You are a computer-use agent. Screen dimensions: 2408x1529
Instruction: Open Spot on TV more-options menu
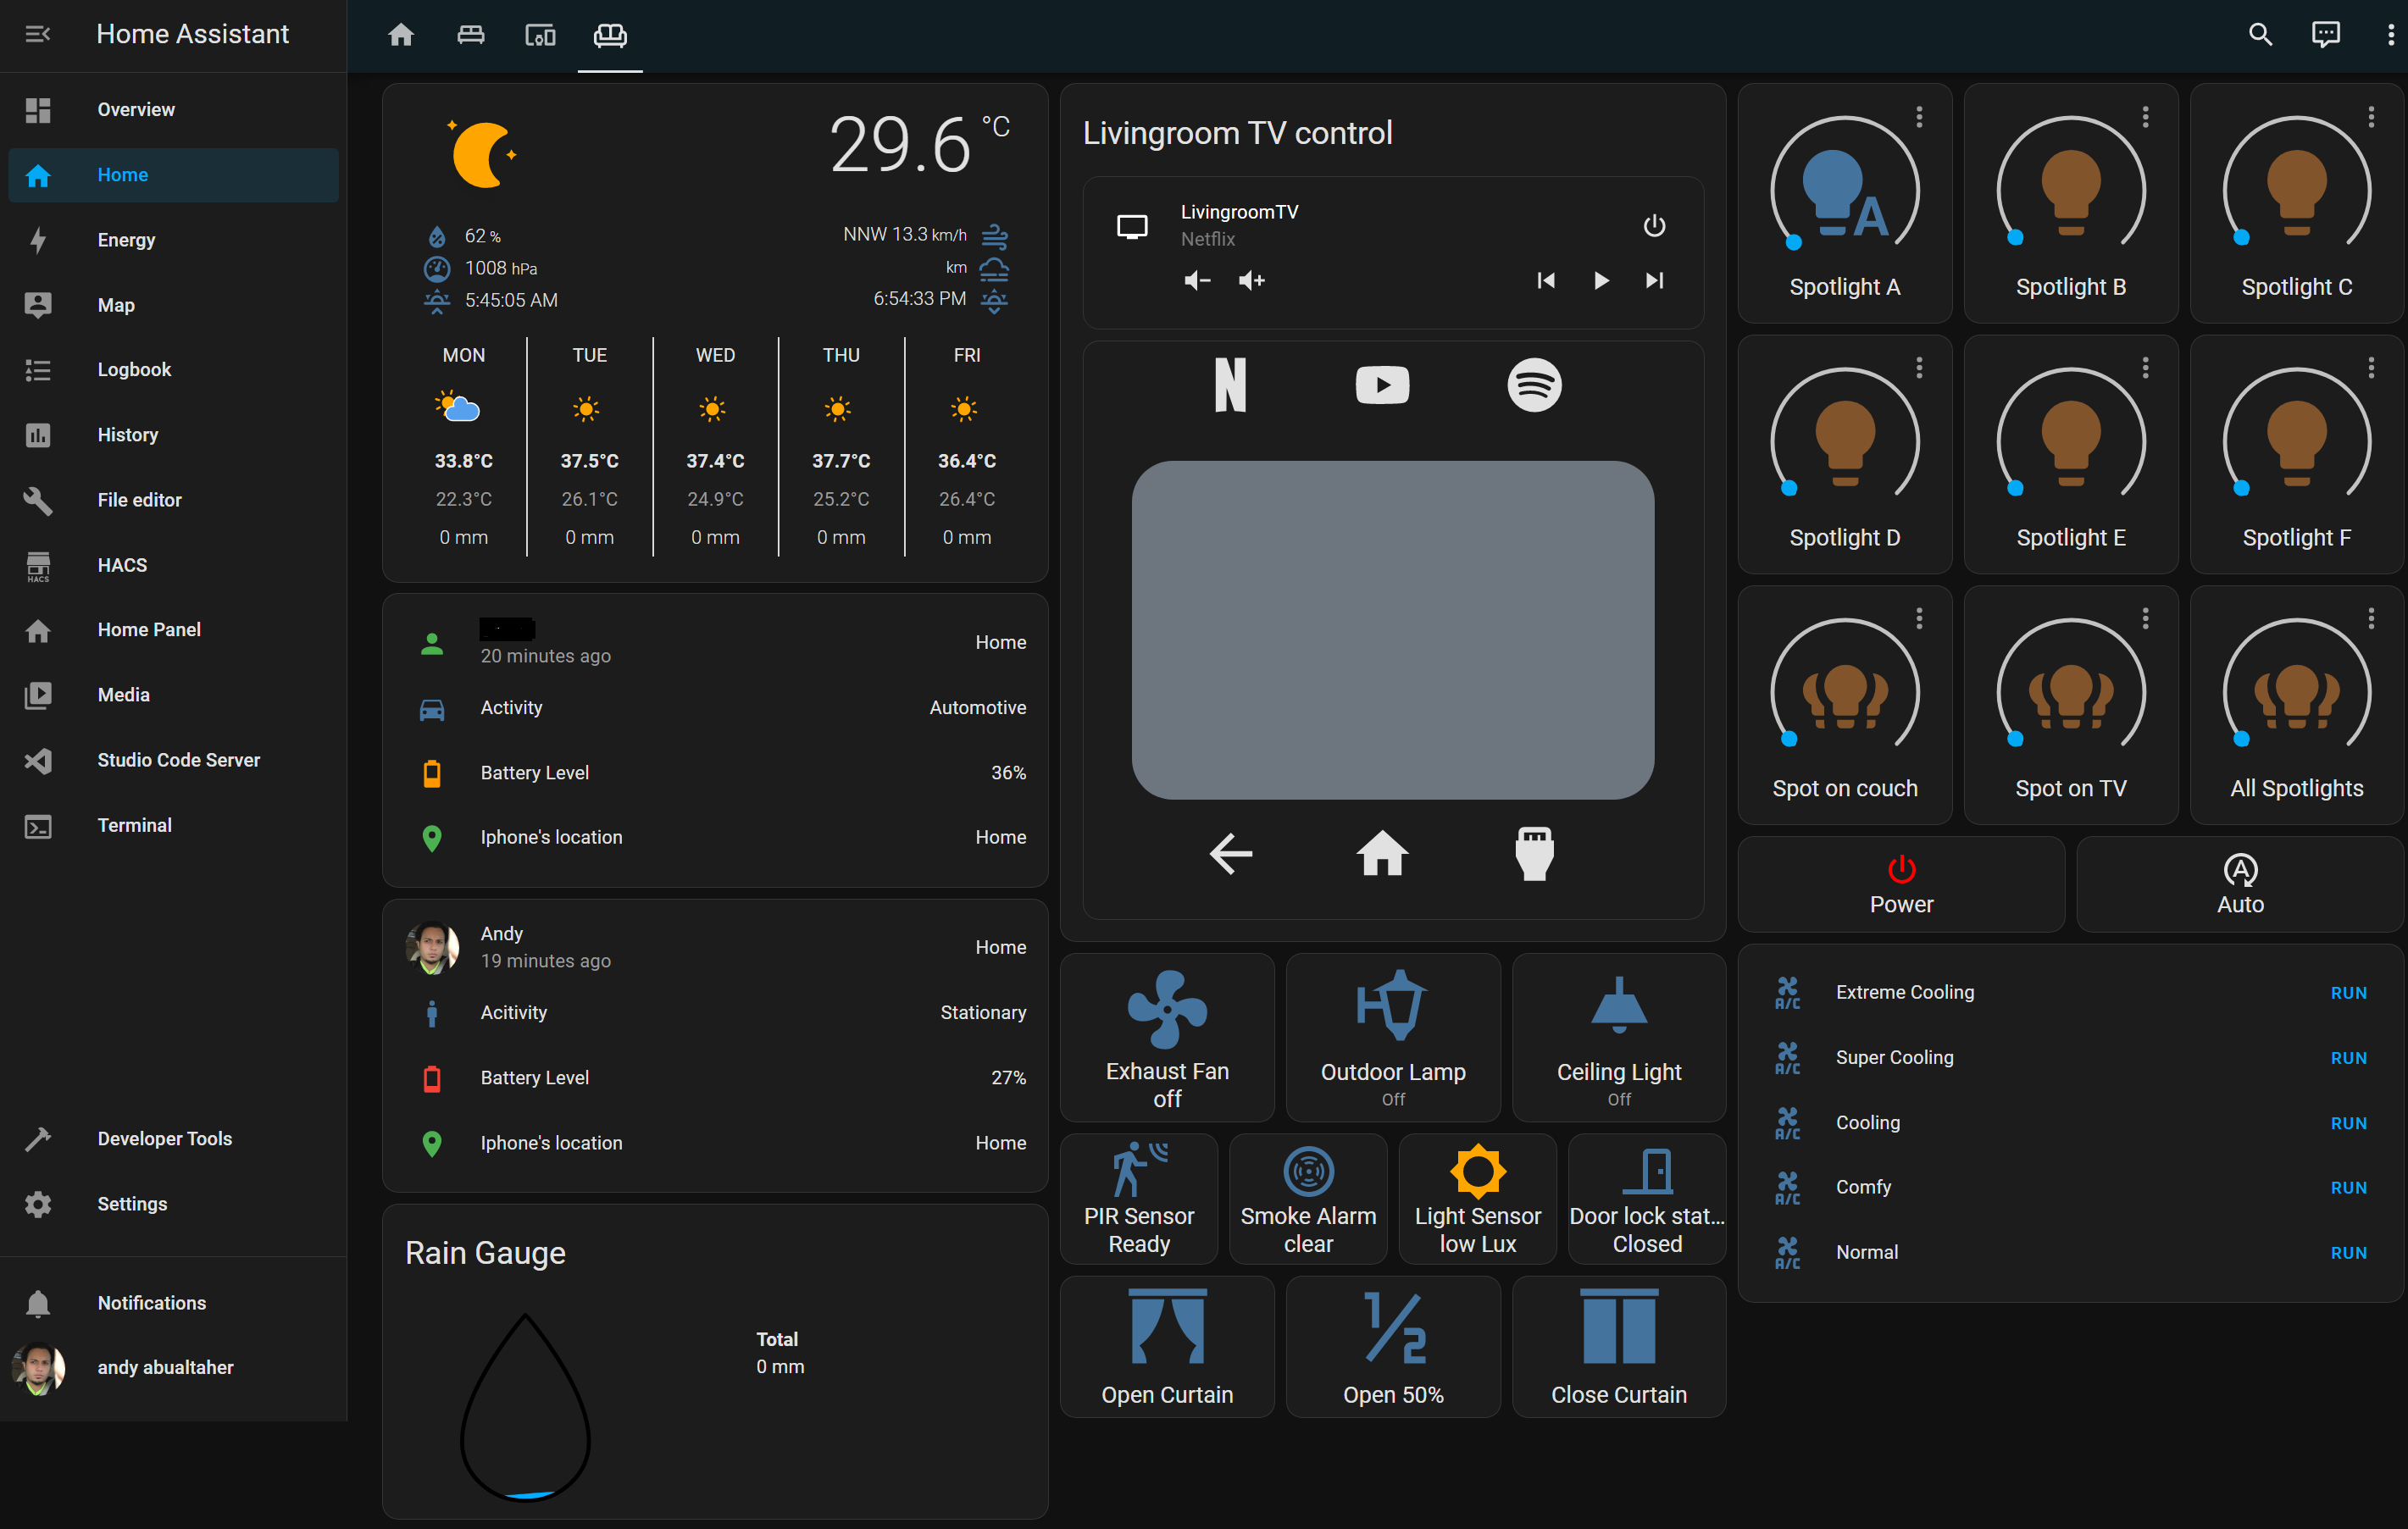[x=2144, y=619]
